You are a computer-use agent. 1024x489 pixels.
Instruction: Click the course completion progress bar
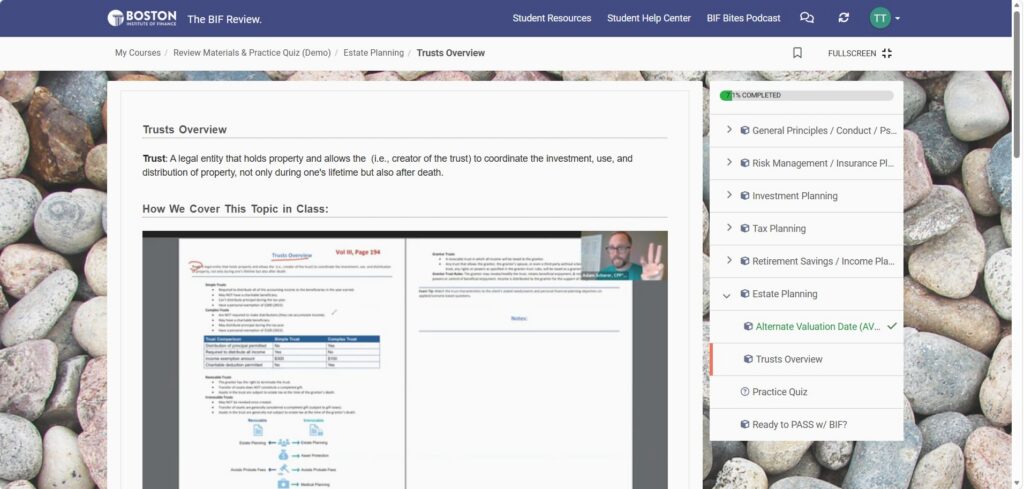click(806, 95)
